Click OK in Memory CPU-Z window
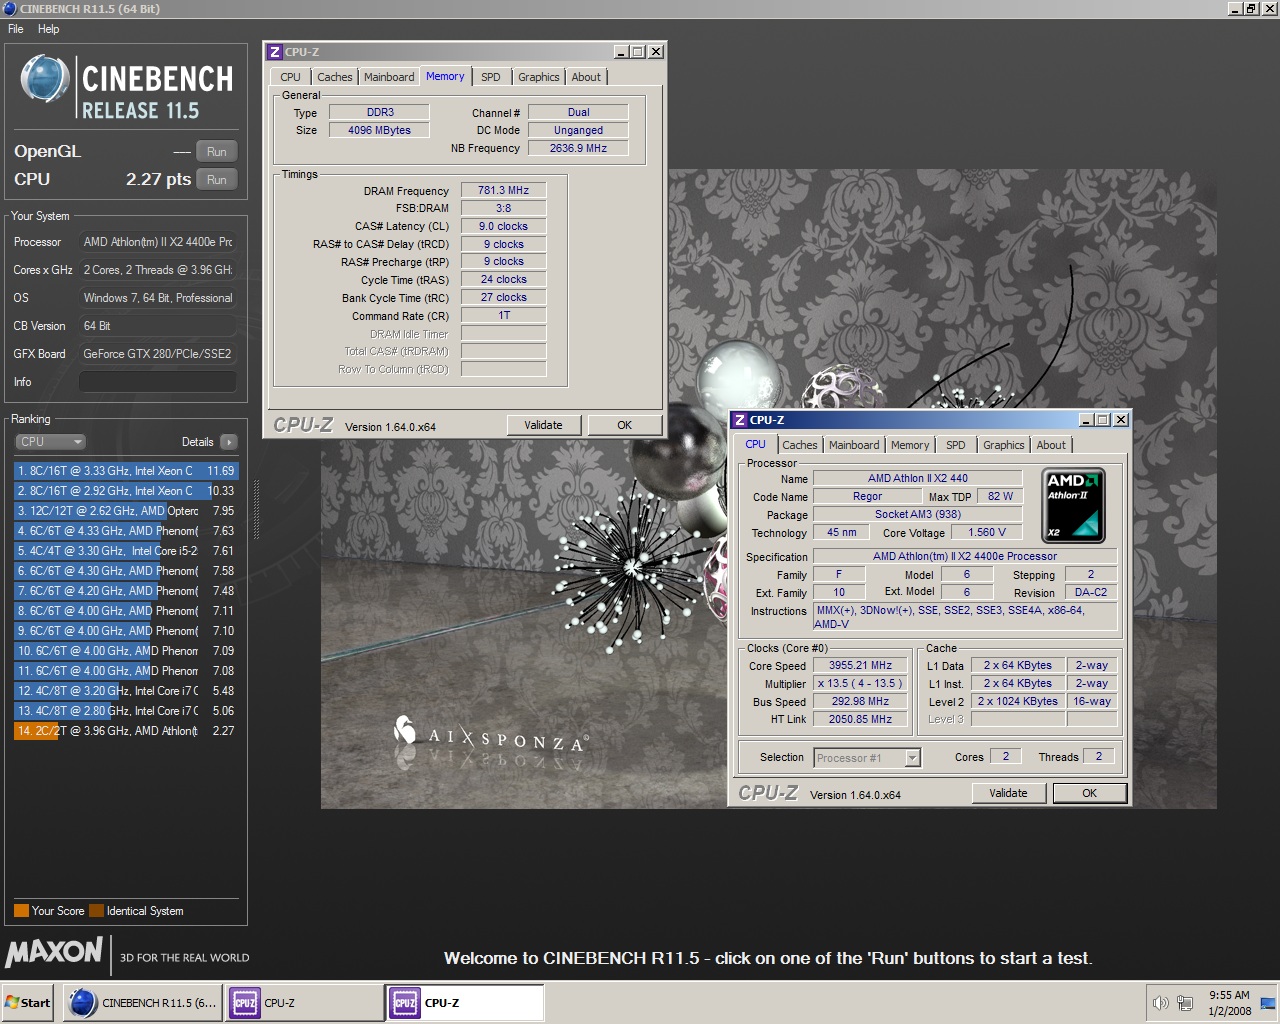 pyautogui.click(x=624, y=425)
